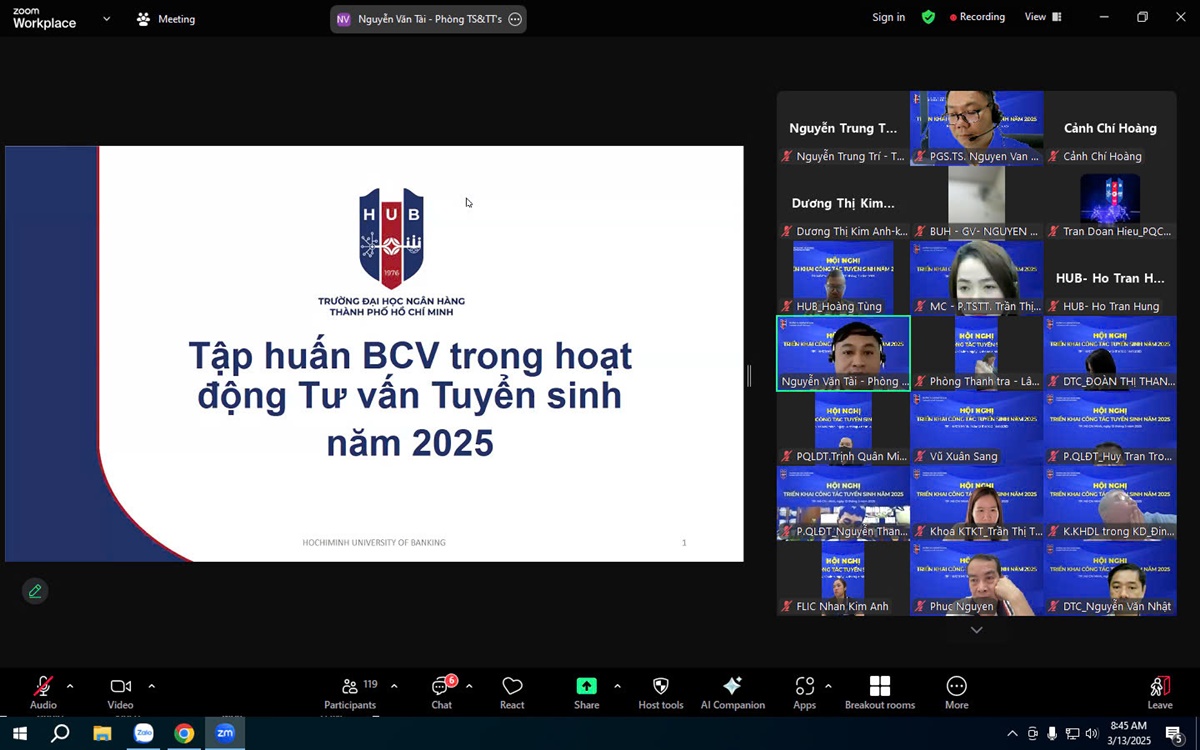Open Breakout rooms
Viewport: 1200px width, 750px height.
pos(880,692)
